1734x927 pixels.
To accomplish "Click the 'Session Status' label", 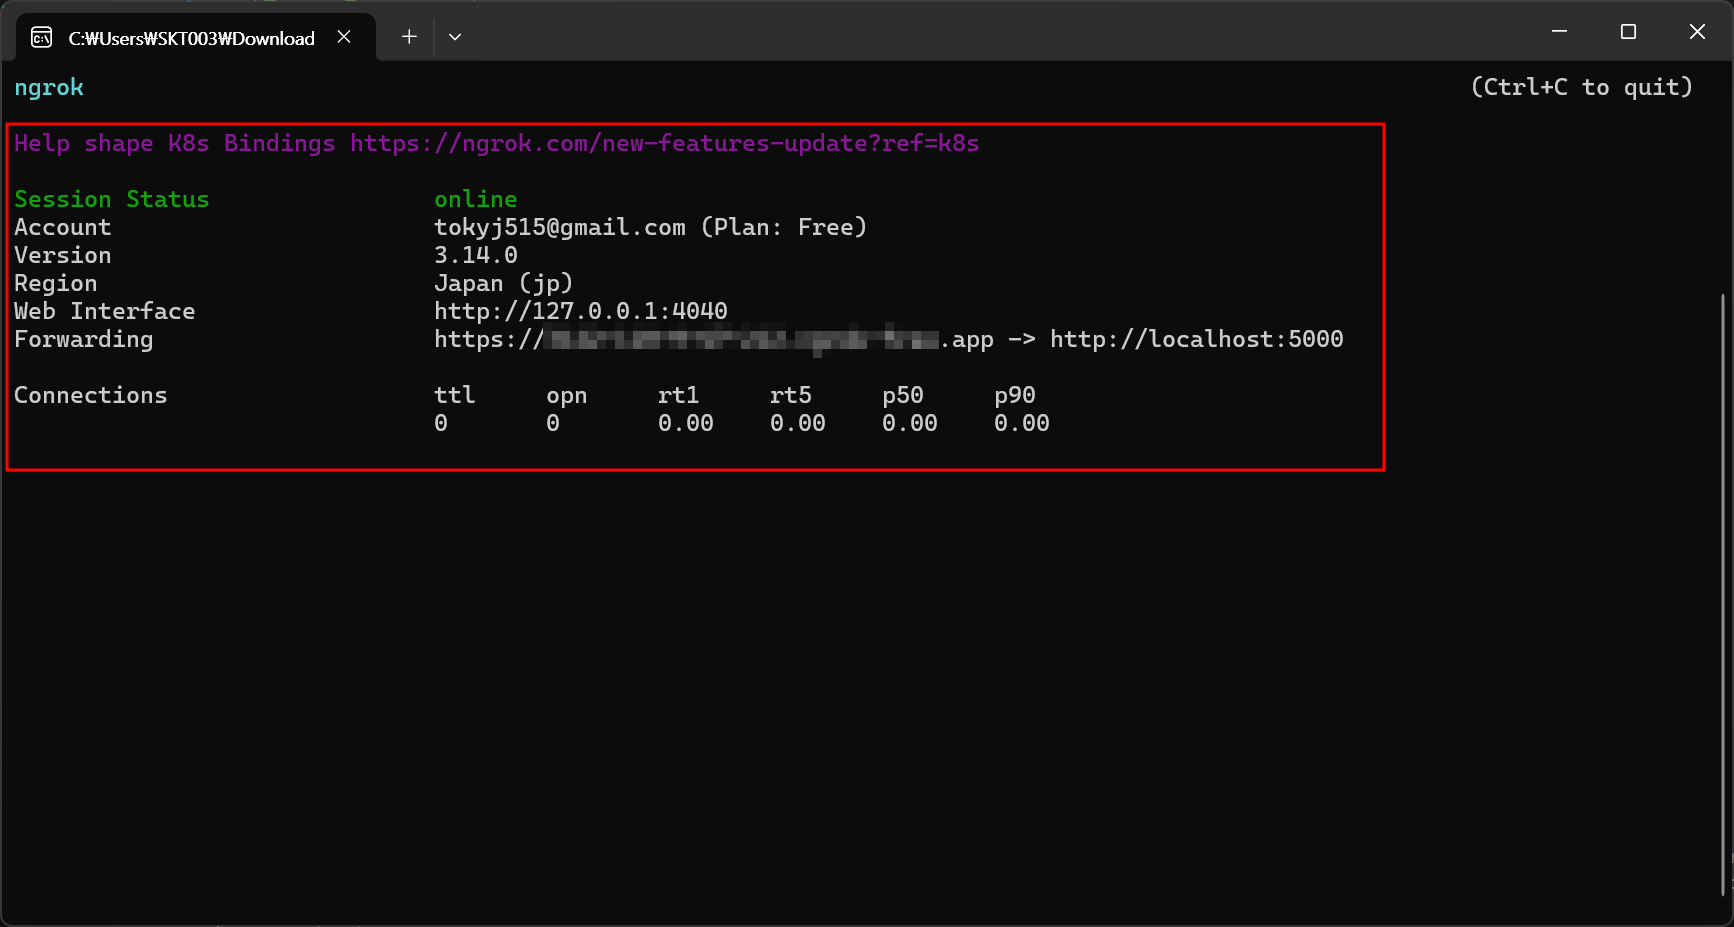I will [112, 199].
